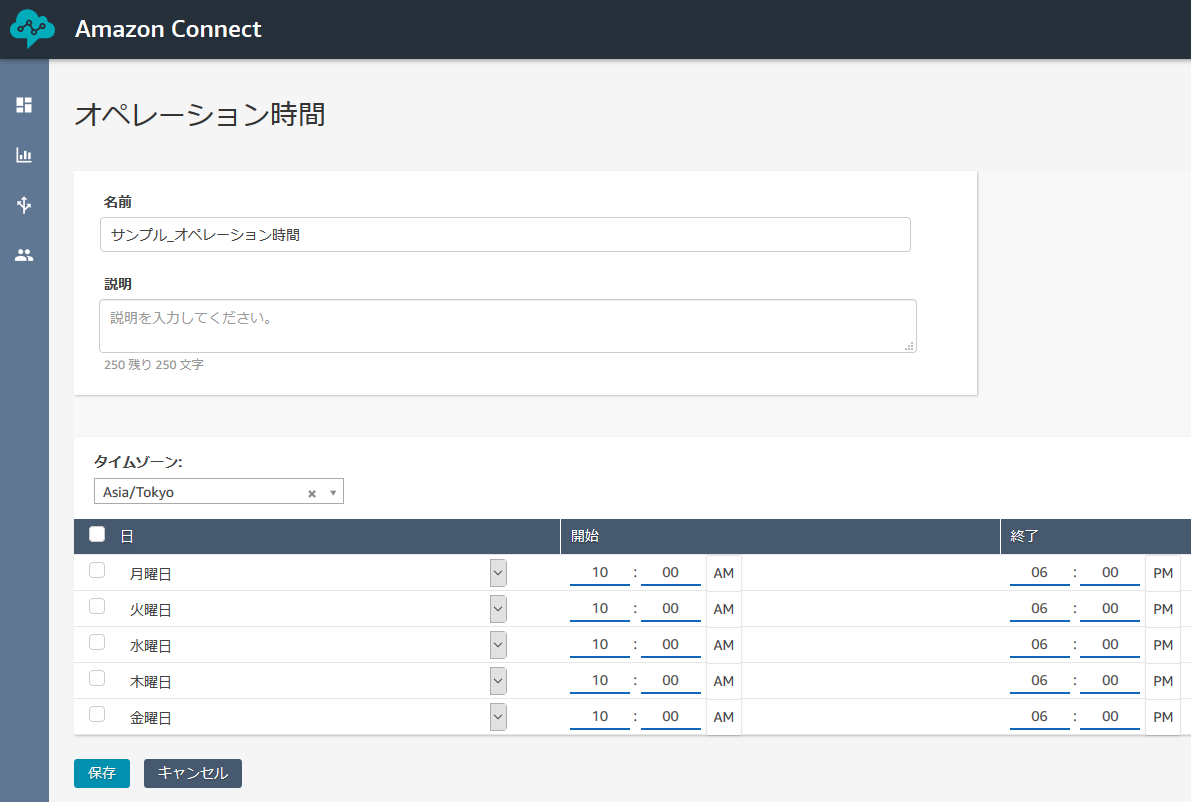Expand the 木曜日 day dropdown

(x=498, y=681)
